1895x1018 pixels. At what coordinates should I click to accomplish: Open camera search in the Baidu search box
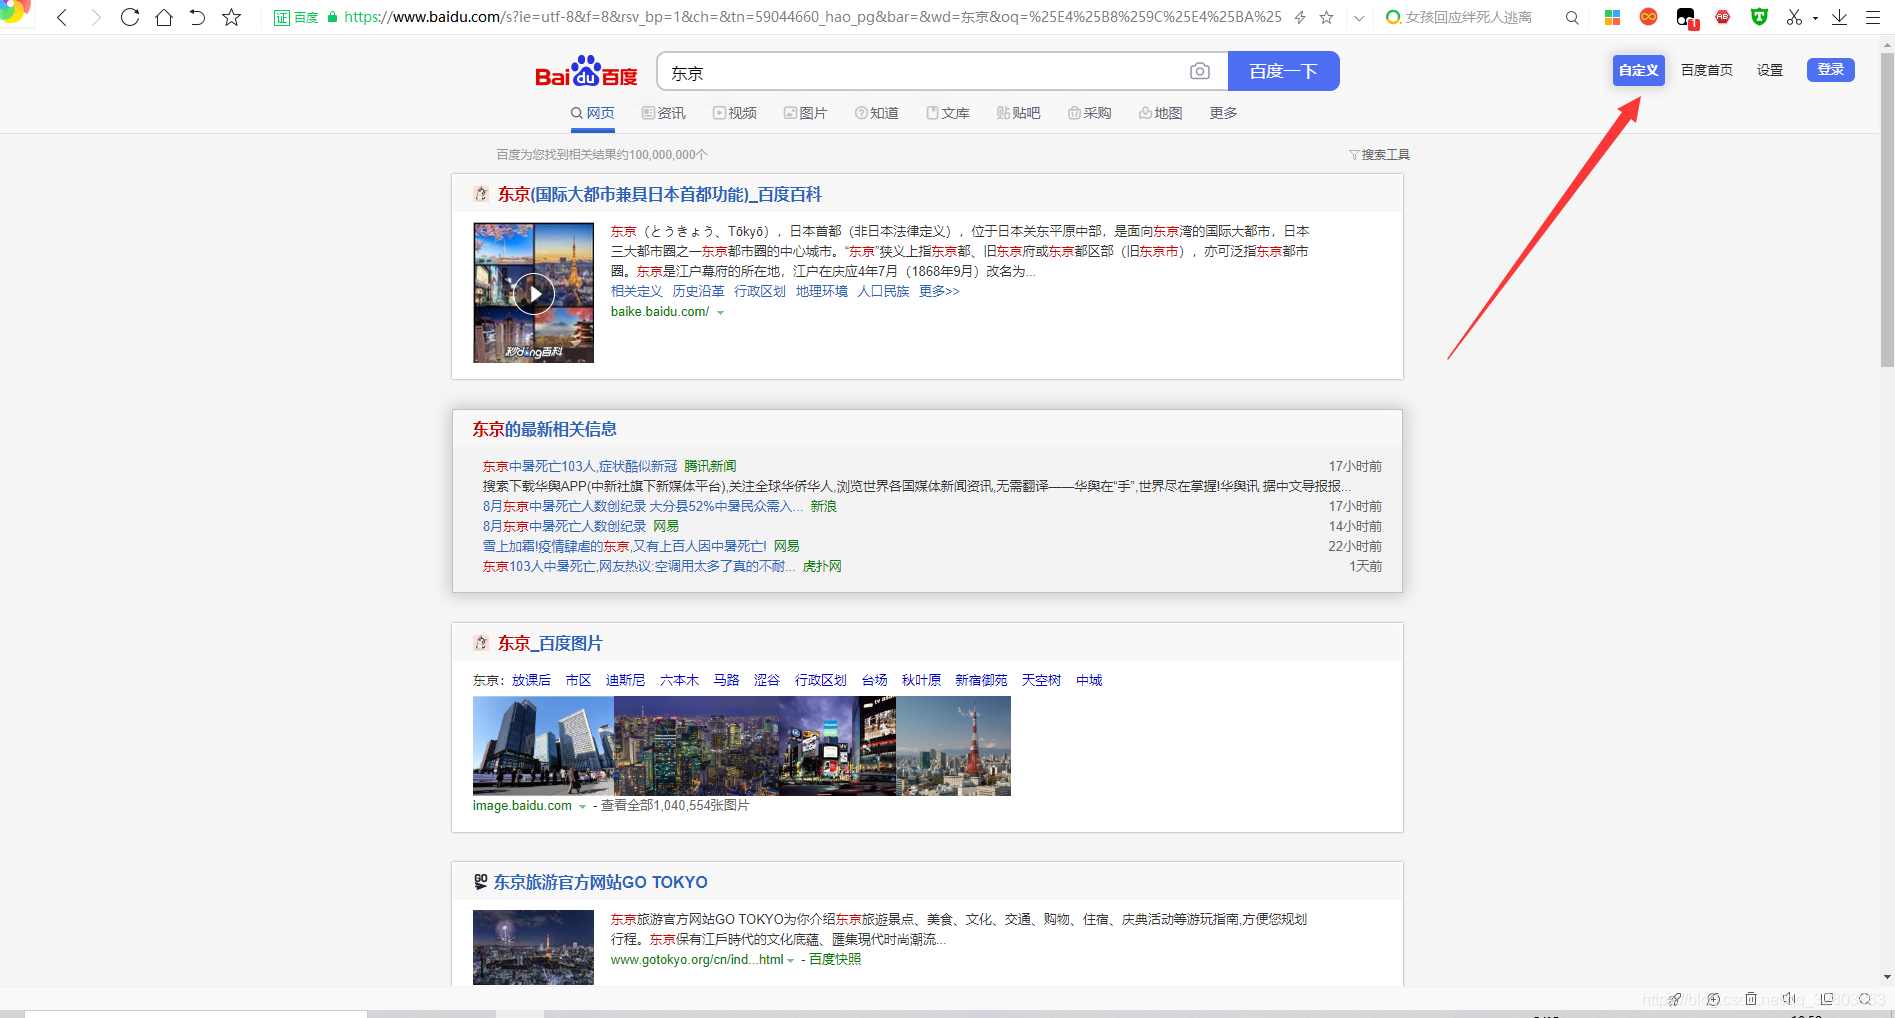tap(1200, 71)
